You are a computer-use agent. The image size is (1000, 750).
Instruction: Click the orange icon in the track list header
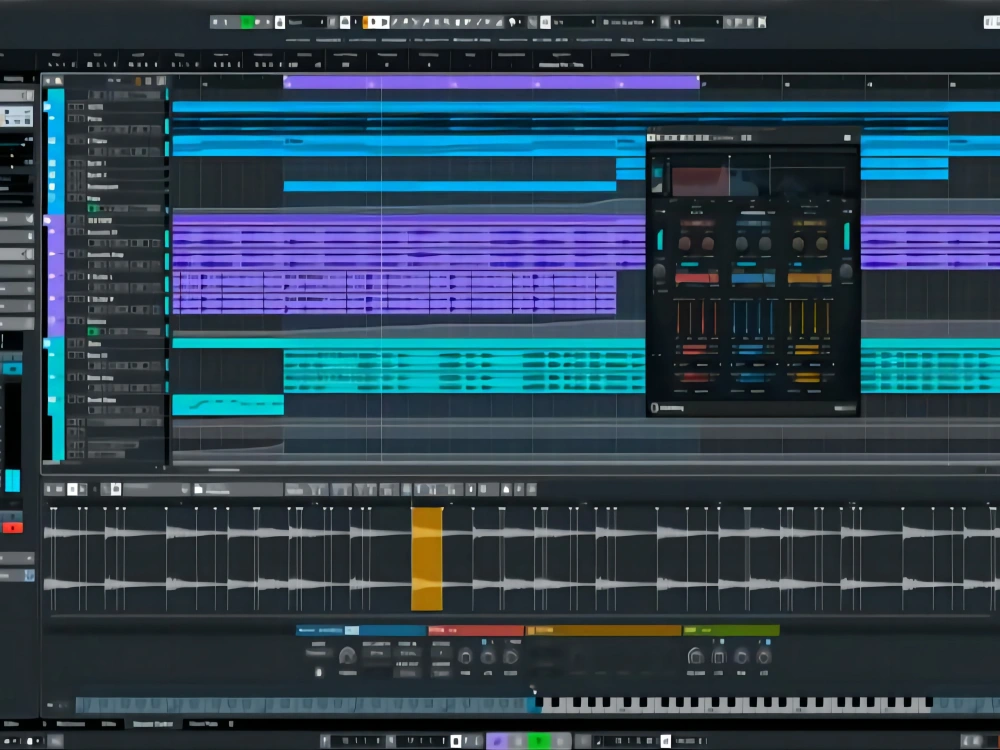pyautogui.click(x=138, y=81)
